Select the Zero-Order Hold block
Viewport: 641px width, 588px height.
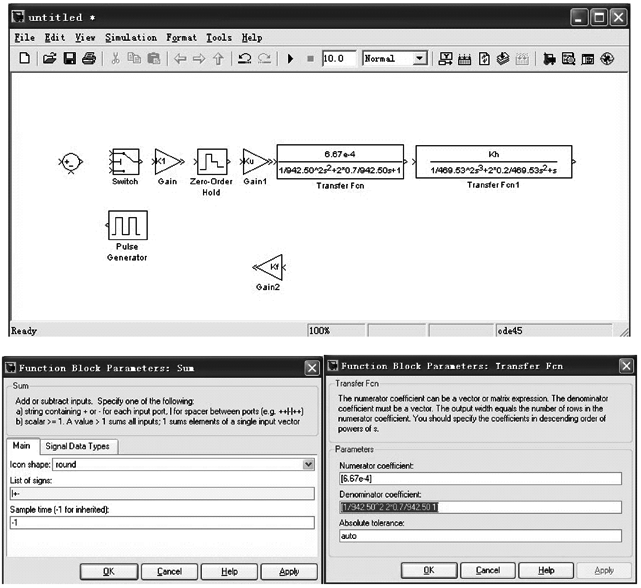(x=212, y=161)
